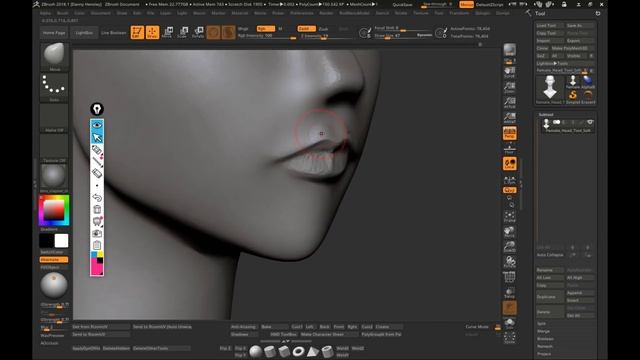Screen dimensions: 640x360
Task: Click the eye icon in annotation toolbar
Action: (97, 125)
